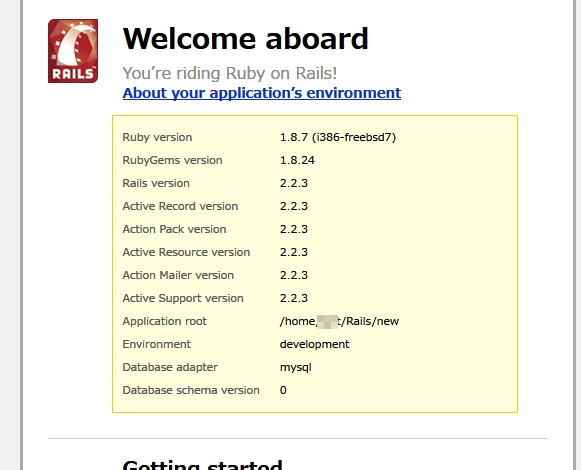Select the value 1.8.7 (i386-freebsd7)
Viewport: 581px width, 470px height.
(x=338, y=137)
